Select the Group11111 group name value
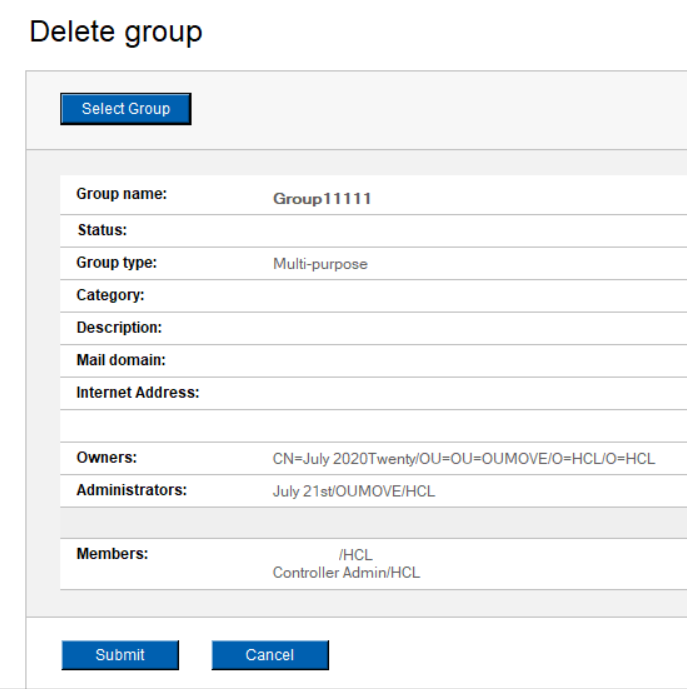 (x=322, y=199)
